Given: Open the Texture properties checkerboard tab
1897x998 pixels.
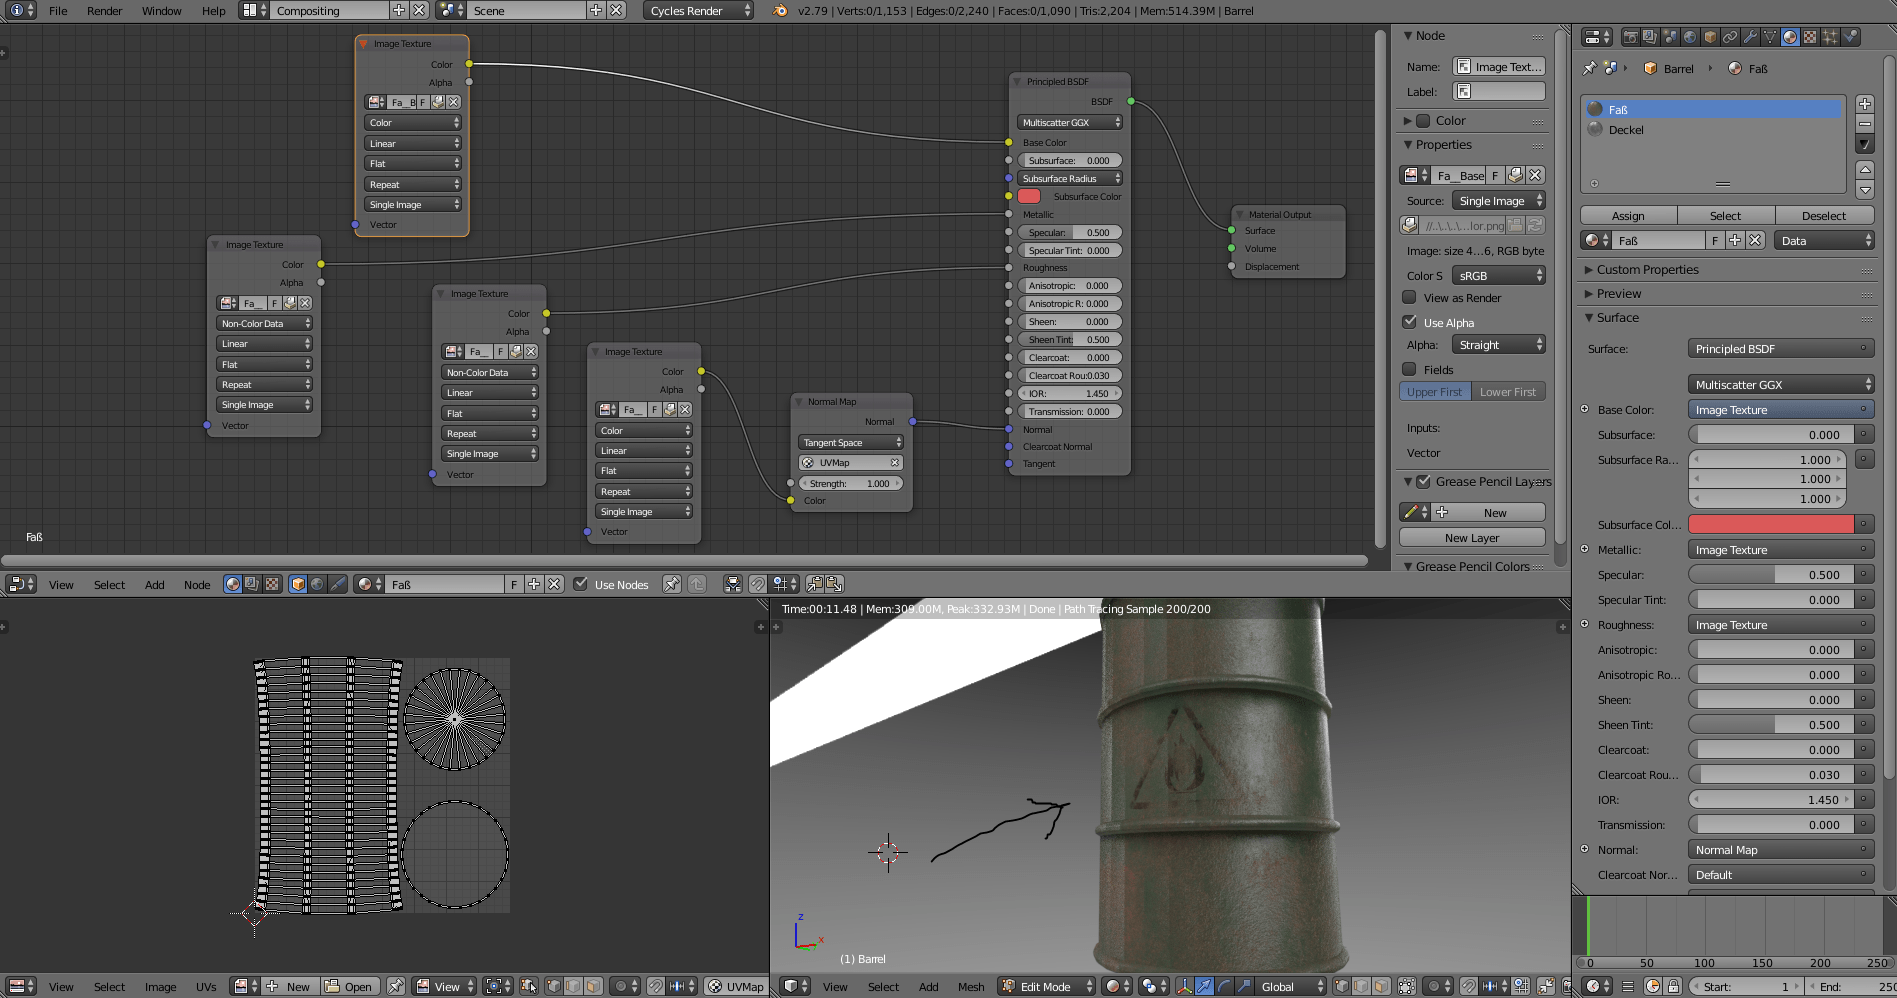Looking at the screenshot, I should (x=1810, y=37).
